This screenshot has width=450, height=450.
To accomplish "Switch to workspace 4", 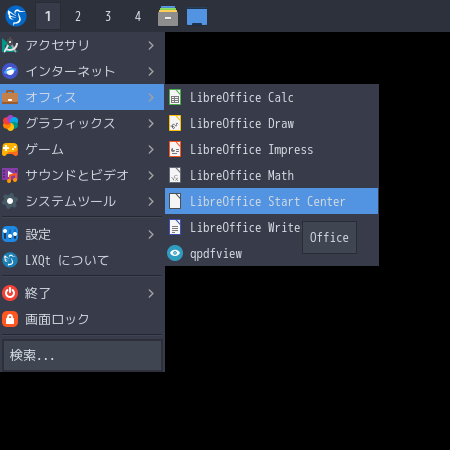I will pyautogui.click(x=138, y=16).
